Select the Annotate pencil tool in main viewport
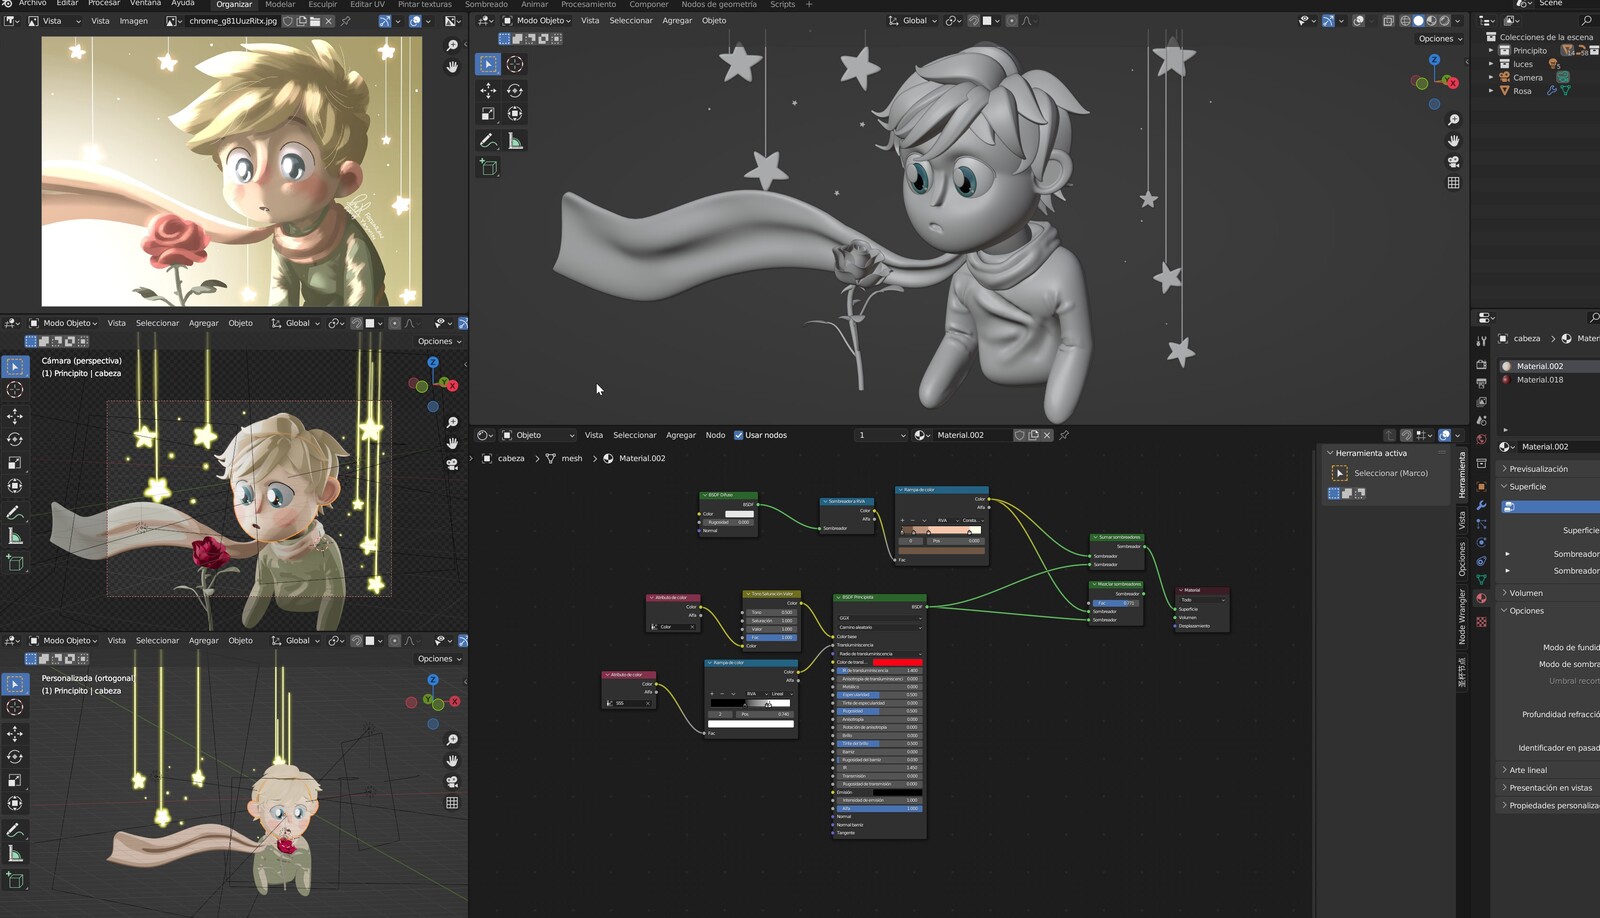The height and width of the screenshot is (918, 1600). (488, 141)
